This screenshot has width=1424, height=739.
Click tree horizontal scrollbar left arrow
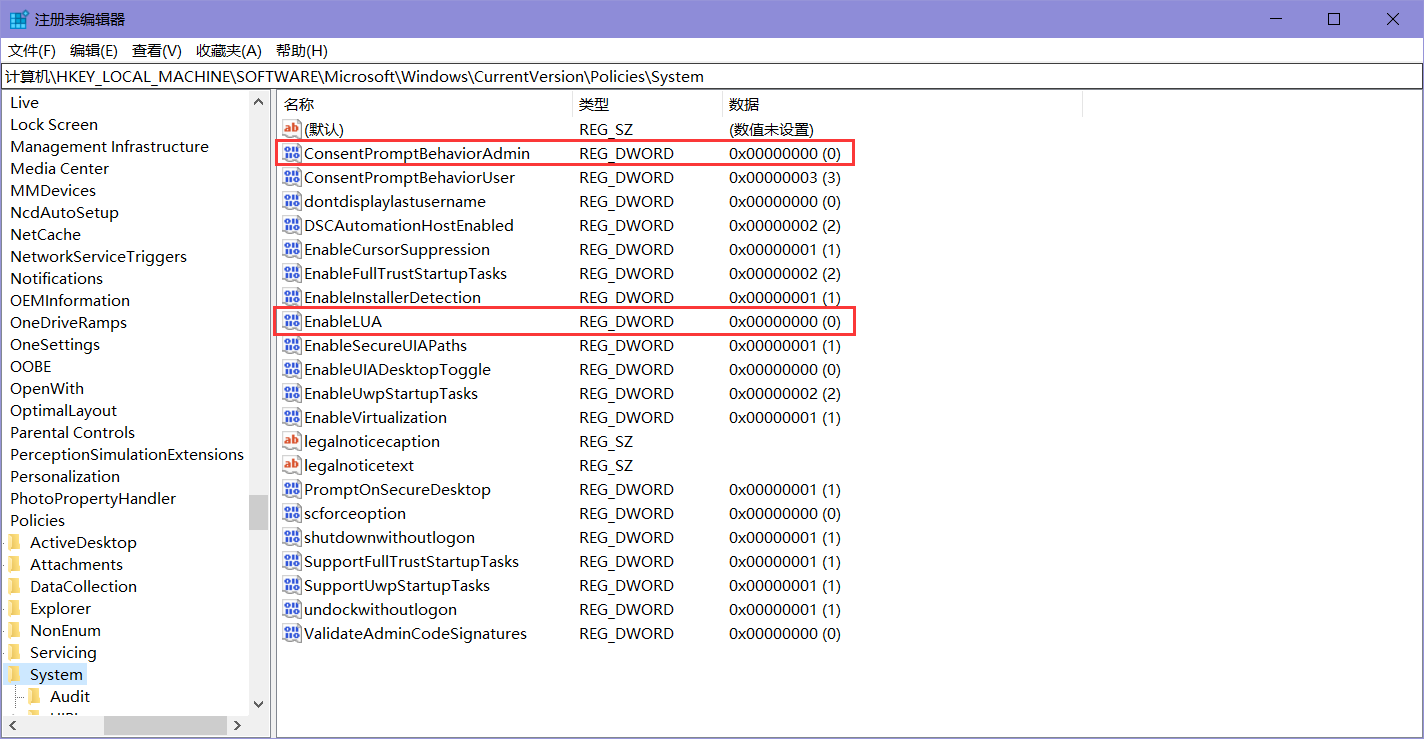(14, 725)
